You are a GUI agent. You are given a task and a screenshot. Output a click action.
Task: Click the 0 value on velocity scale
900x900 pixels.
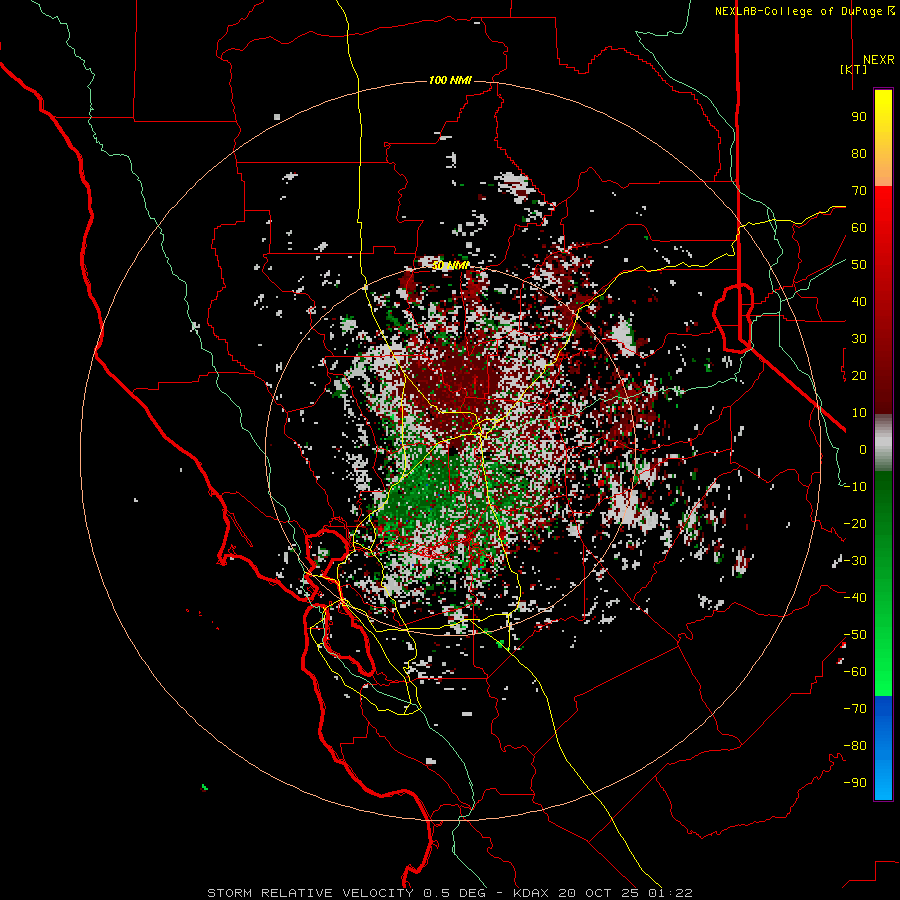863,450
